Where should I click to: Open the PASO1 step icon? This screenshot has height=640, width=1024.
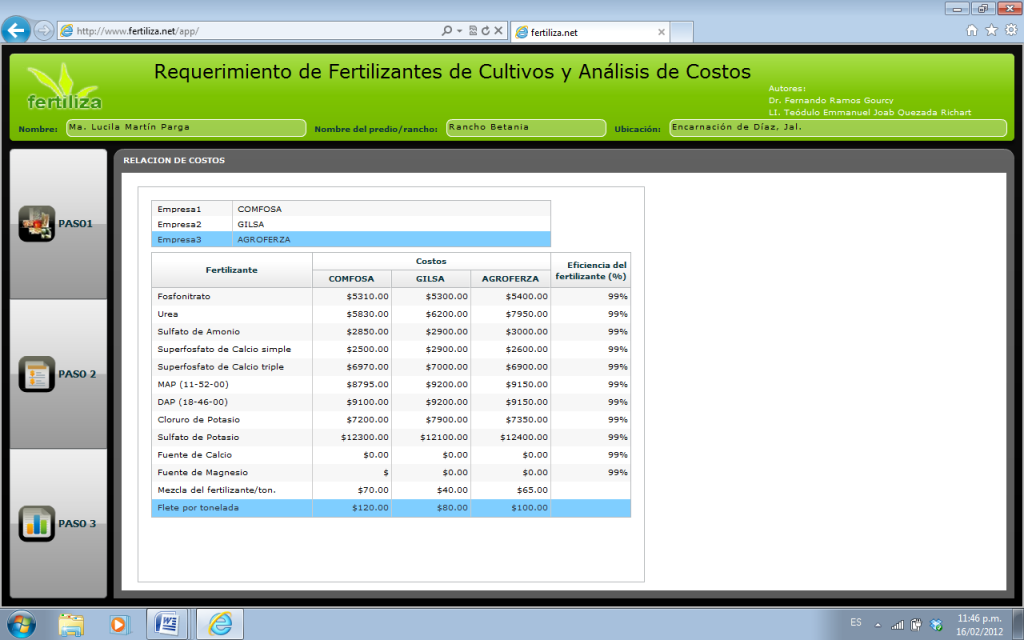coord(37,223)
